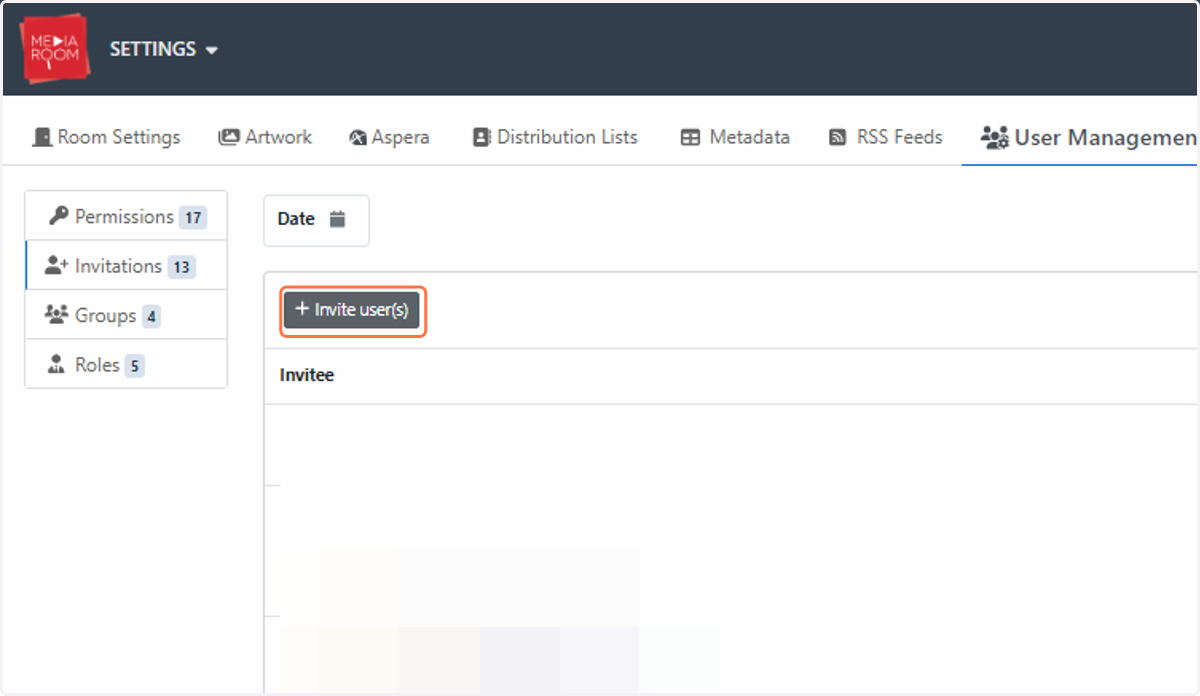This screenshot has height=696, width=1200.
Task: Switch to the RSS Feeds tab
Action: (x=886, y=137)
